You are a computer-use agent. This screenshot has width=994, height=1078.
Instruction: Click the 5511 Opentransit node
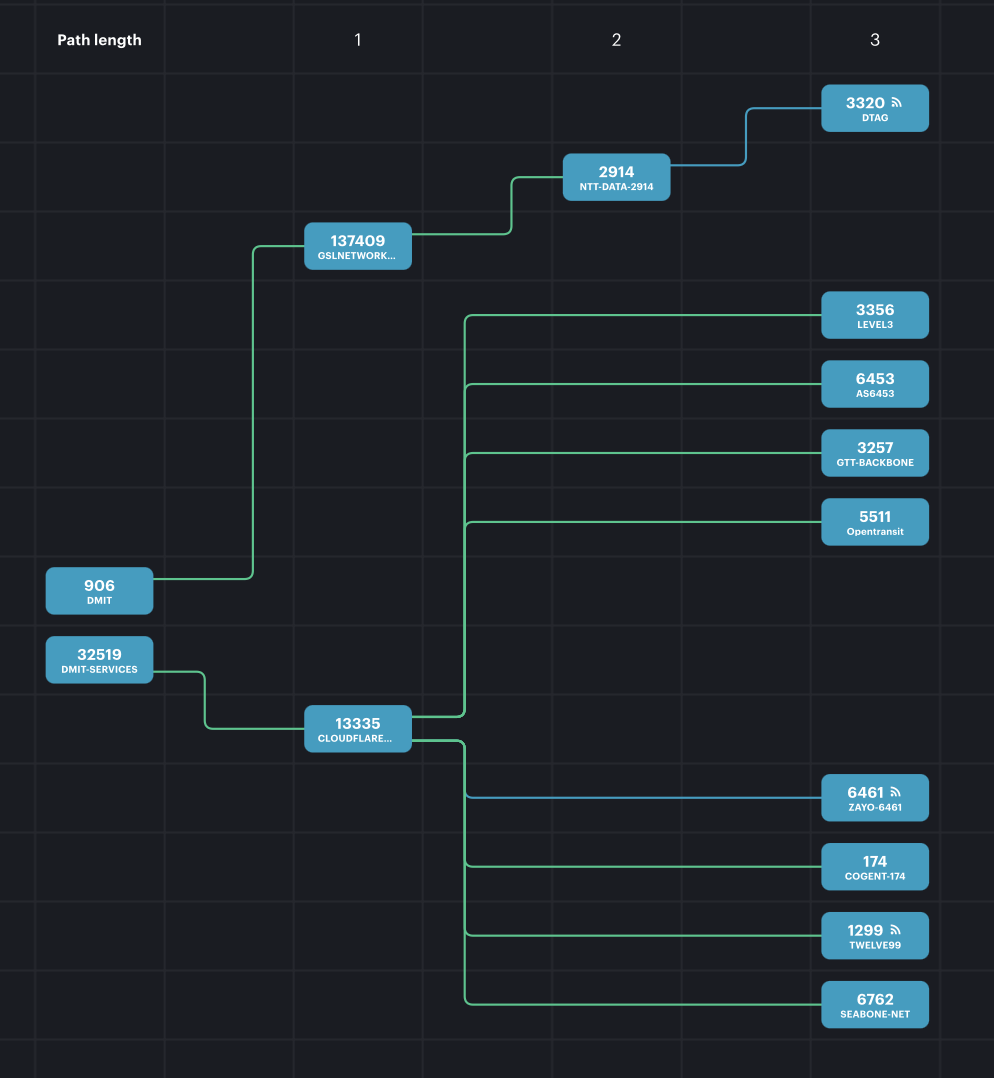tap(874, 522)
